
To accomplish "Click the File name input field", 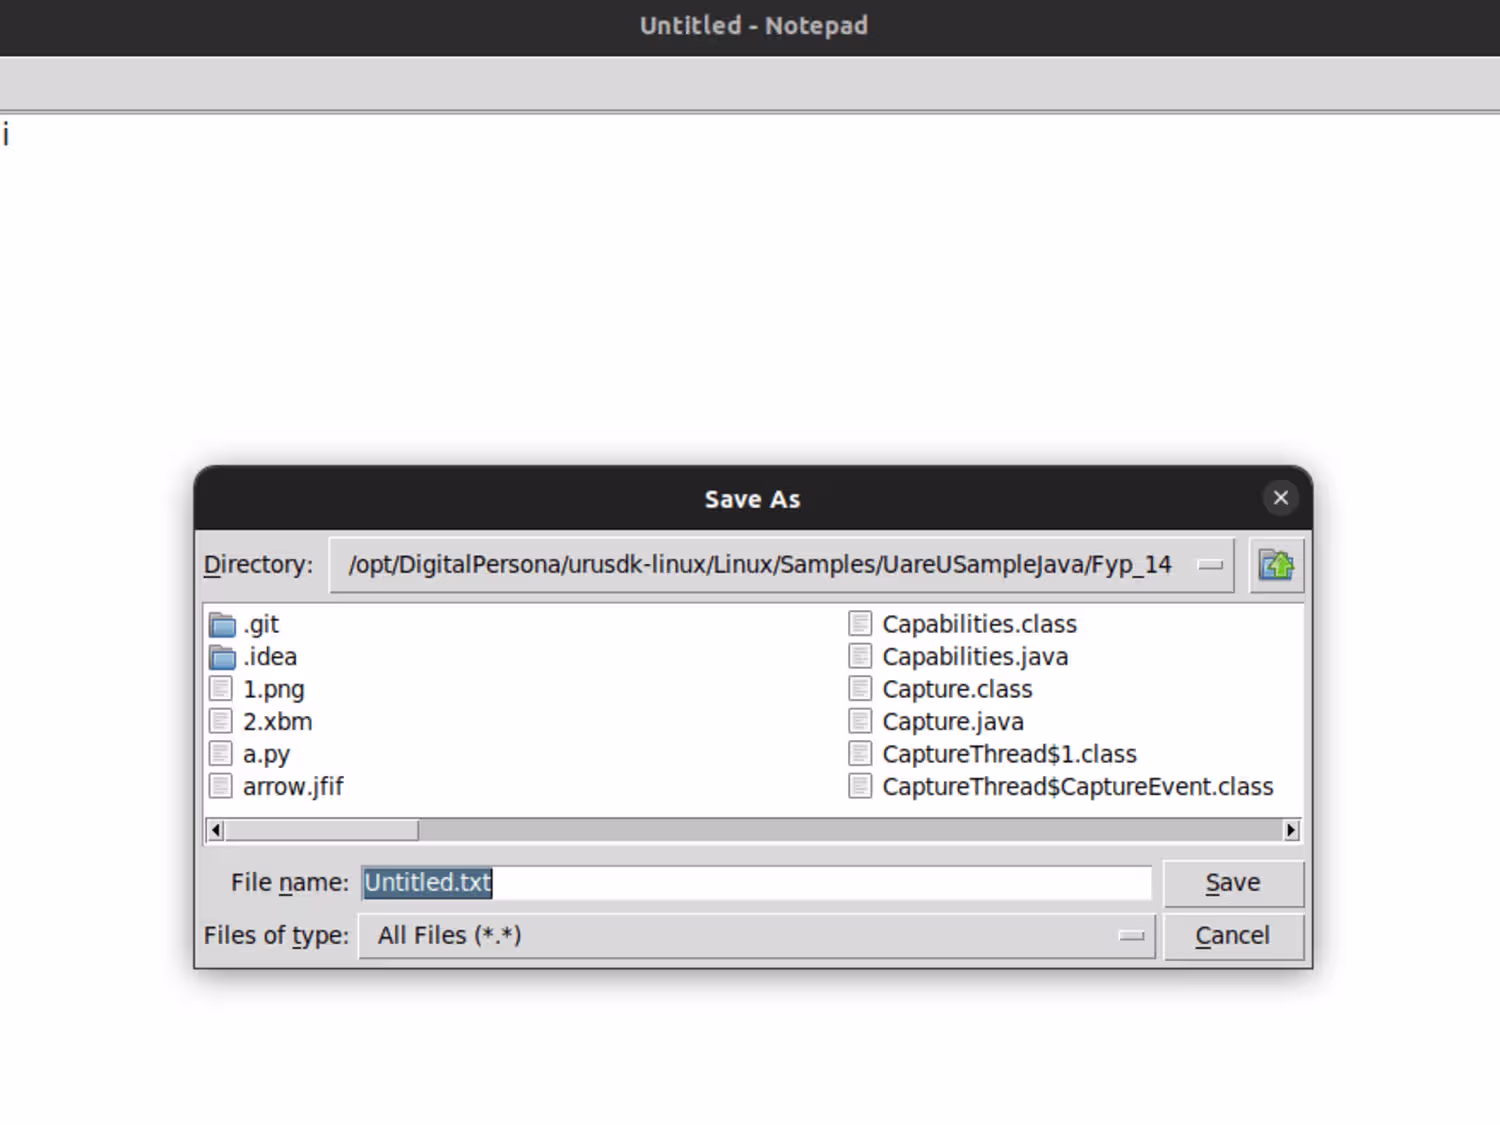I will pos(756,883).
